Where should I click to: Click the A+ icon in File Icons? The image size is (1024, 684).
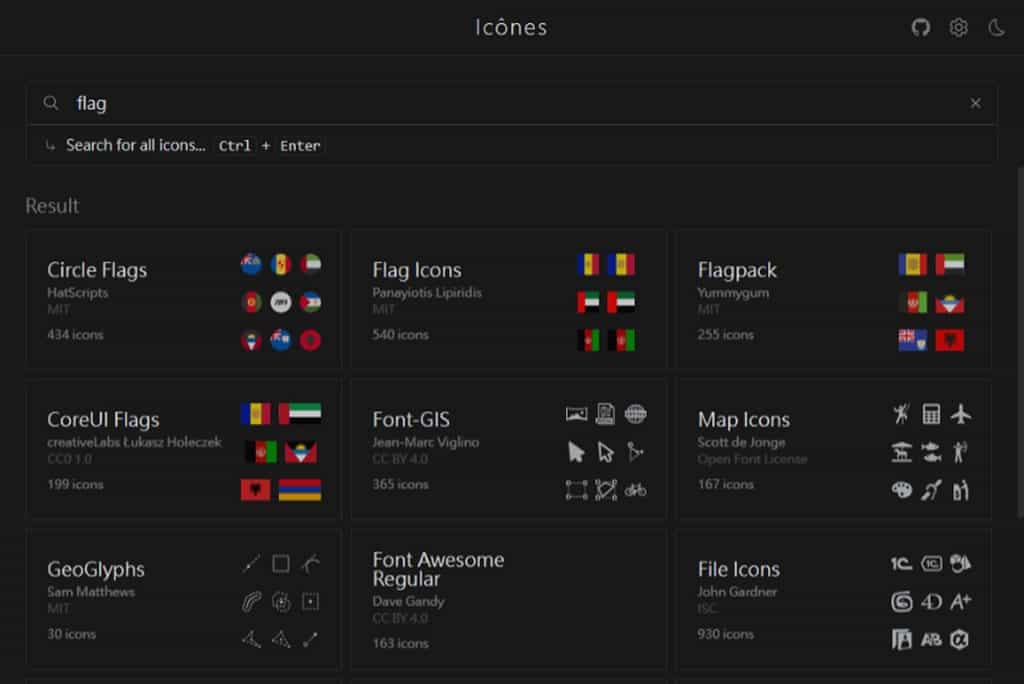(x=961, y=601)
